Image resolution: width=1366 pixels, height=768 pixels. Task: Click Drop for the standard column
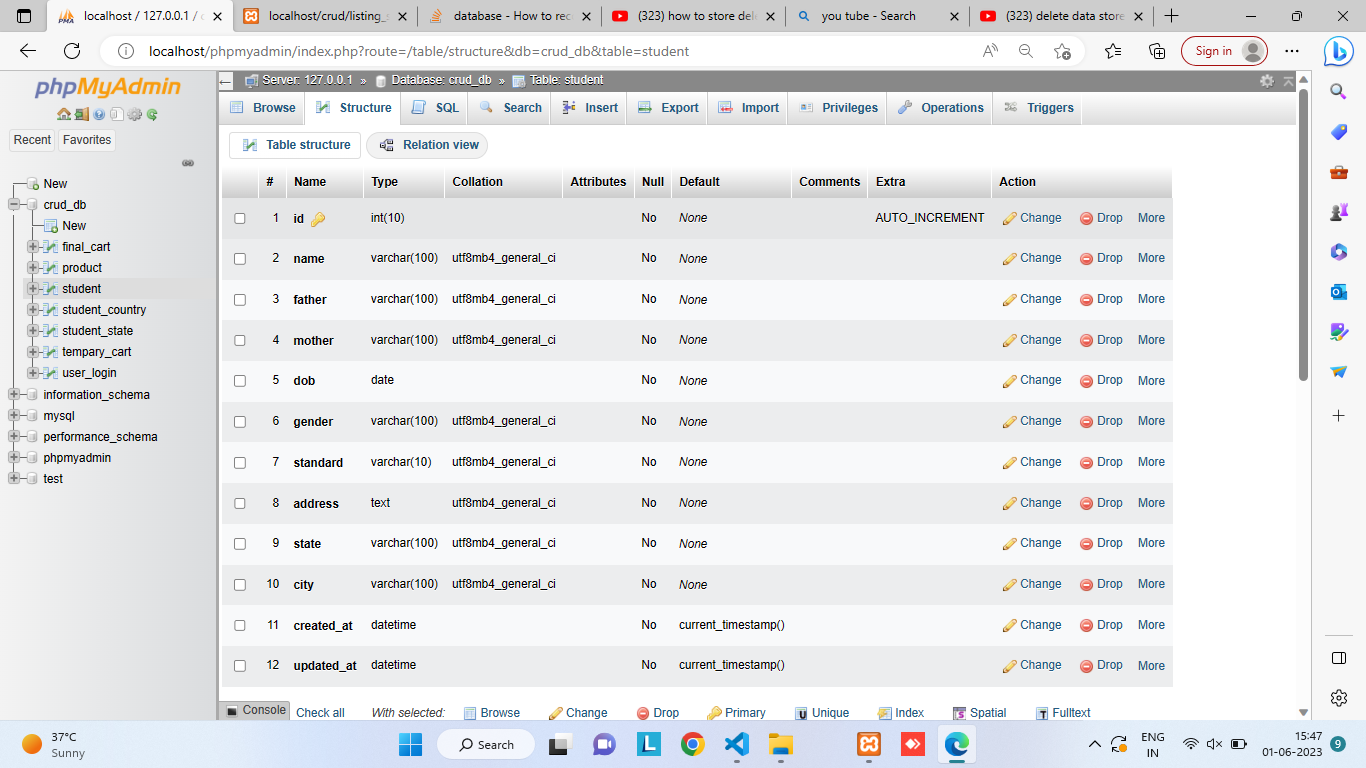1101,462
